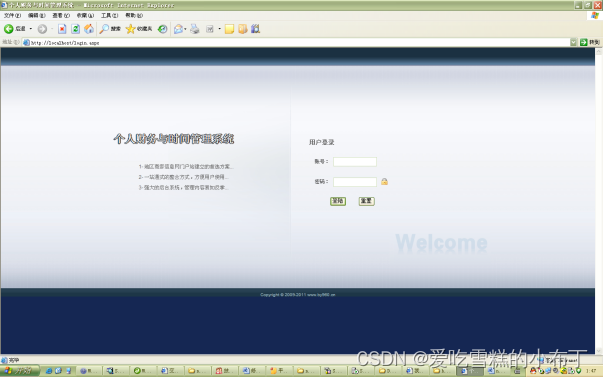Click the green 转到 Go button
This screenshot has height=378, width=604.
590,42
